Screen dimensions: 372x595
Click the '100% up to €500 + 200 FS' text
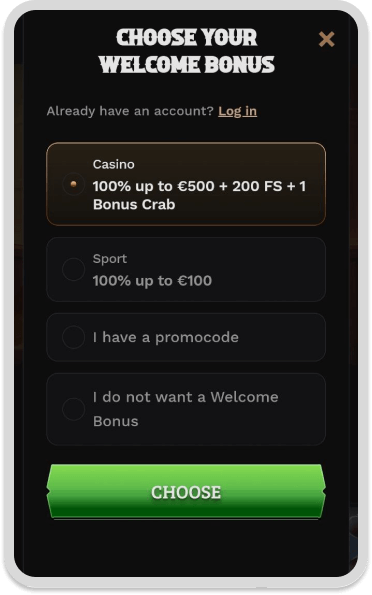[x=188, y=186]
